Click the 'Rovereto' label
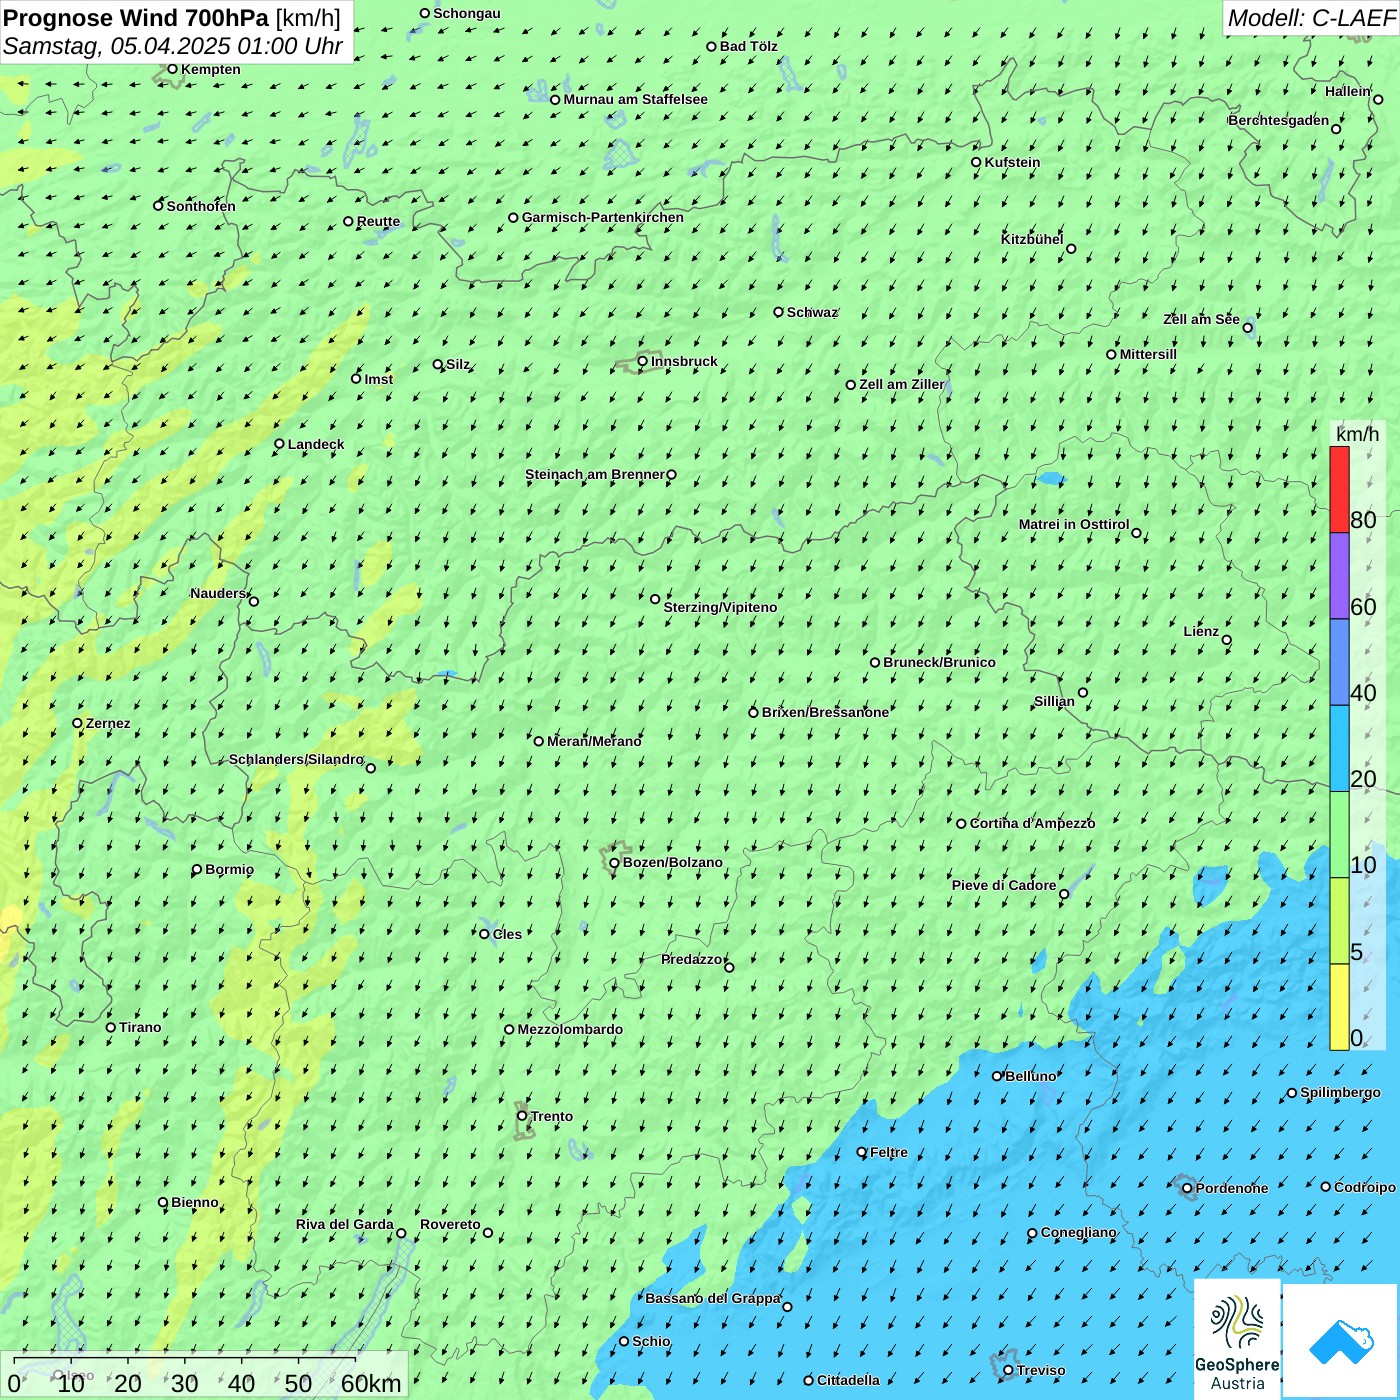Image resolution: width=1400 pixels, height=1400 pixels. click(x=450, y=1224)
